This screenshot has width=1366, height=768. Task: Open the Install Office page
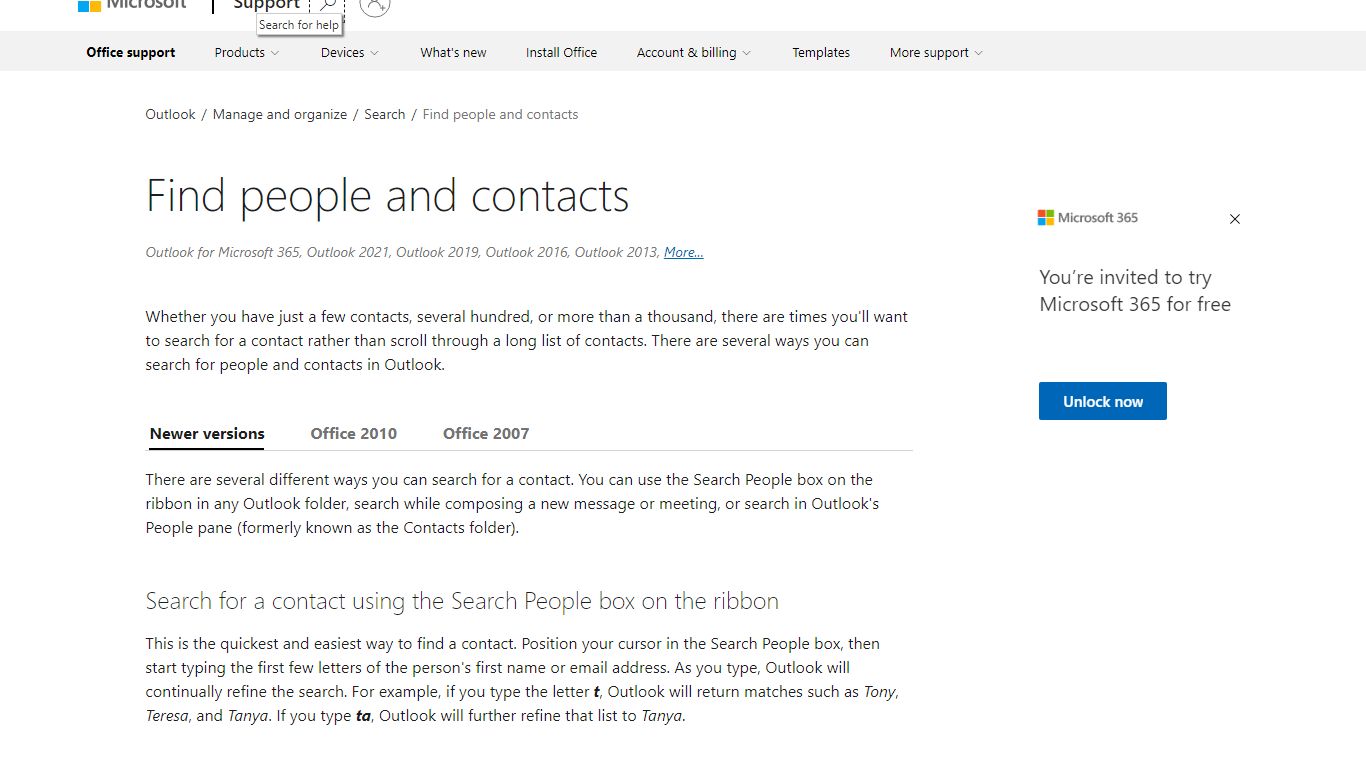click(x=561, y=53)
